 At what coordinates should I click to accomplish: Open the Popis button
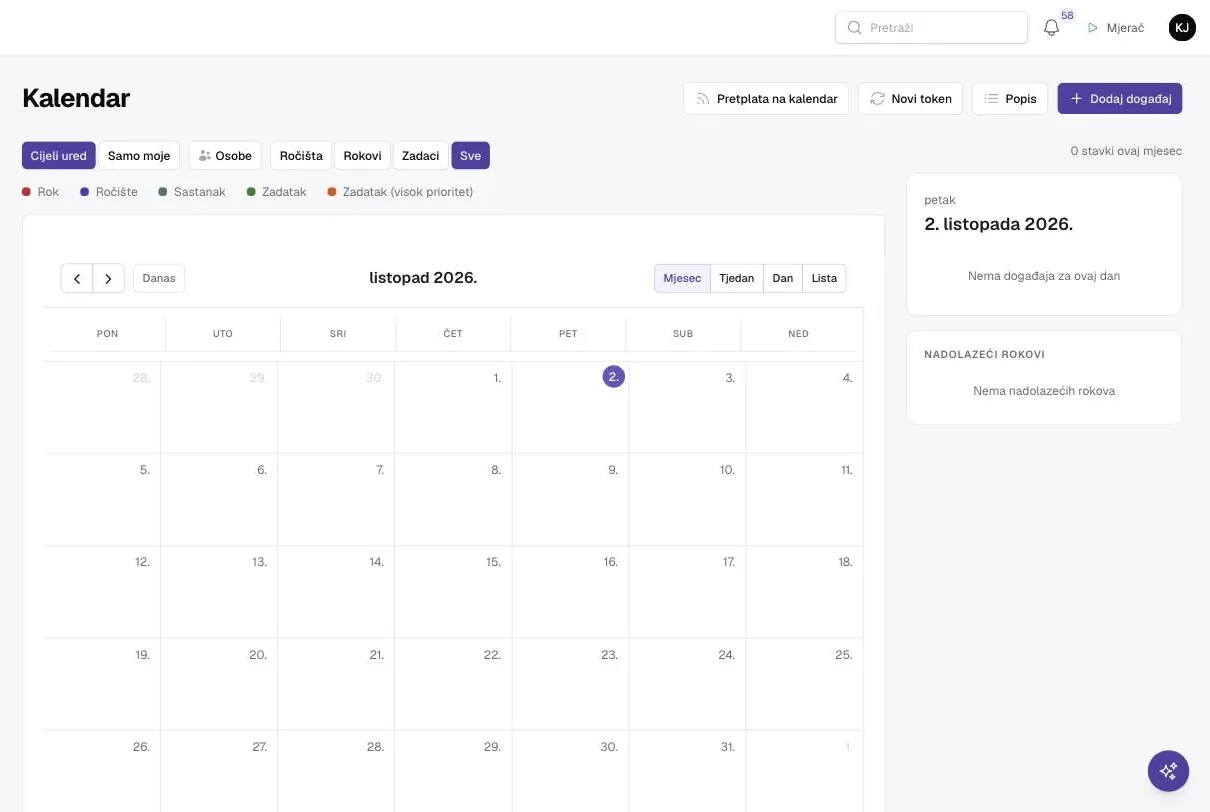coord(1010,98)
